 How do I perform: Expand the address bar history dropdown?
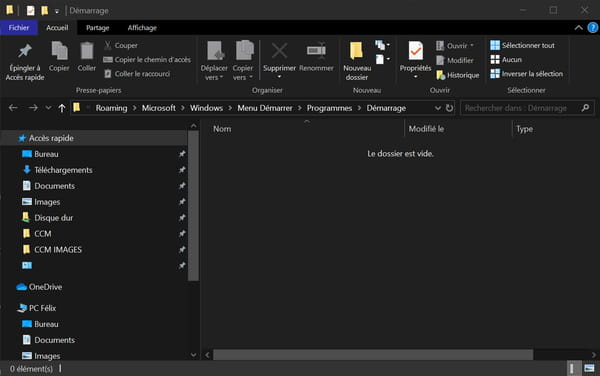click(x=438, y=108)
